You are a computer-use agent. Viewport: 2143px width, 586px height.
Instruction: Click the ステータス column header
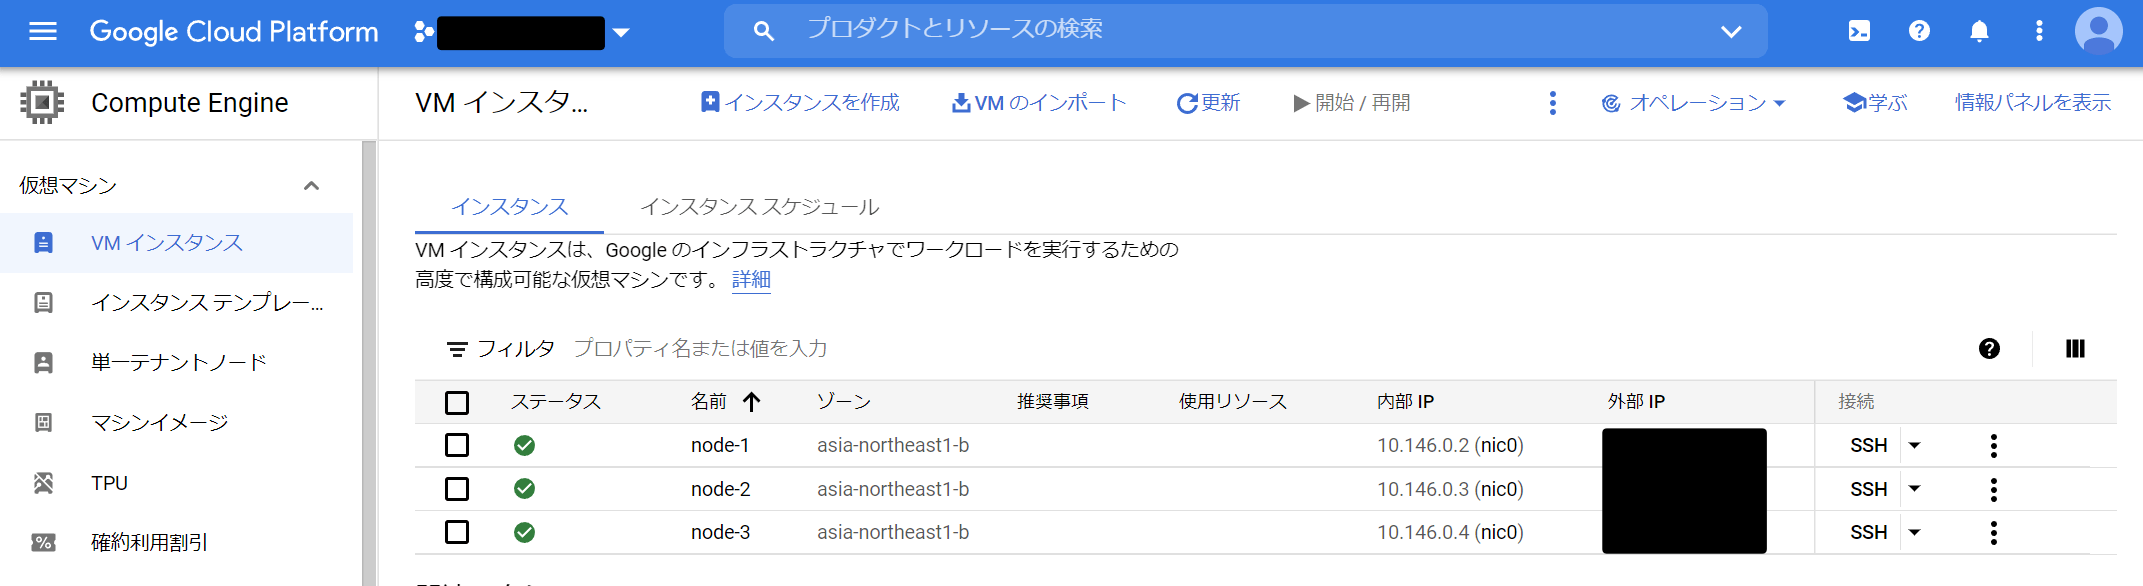coord(556,402)
